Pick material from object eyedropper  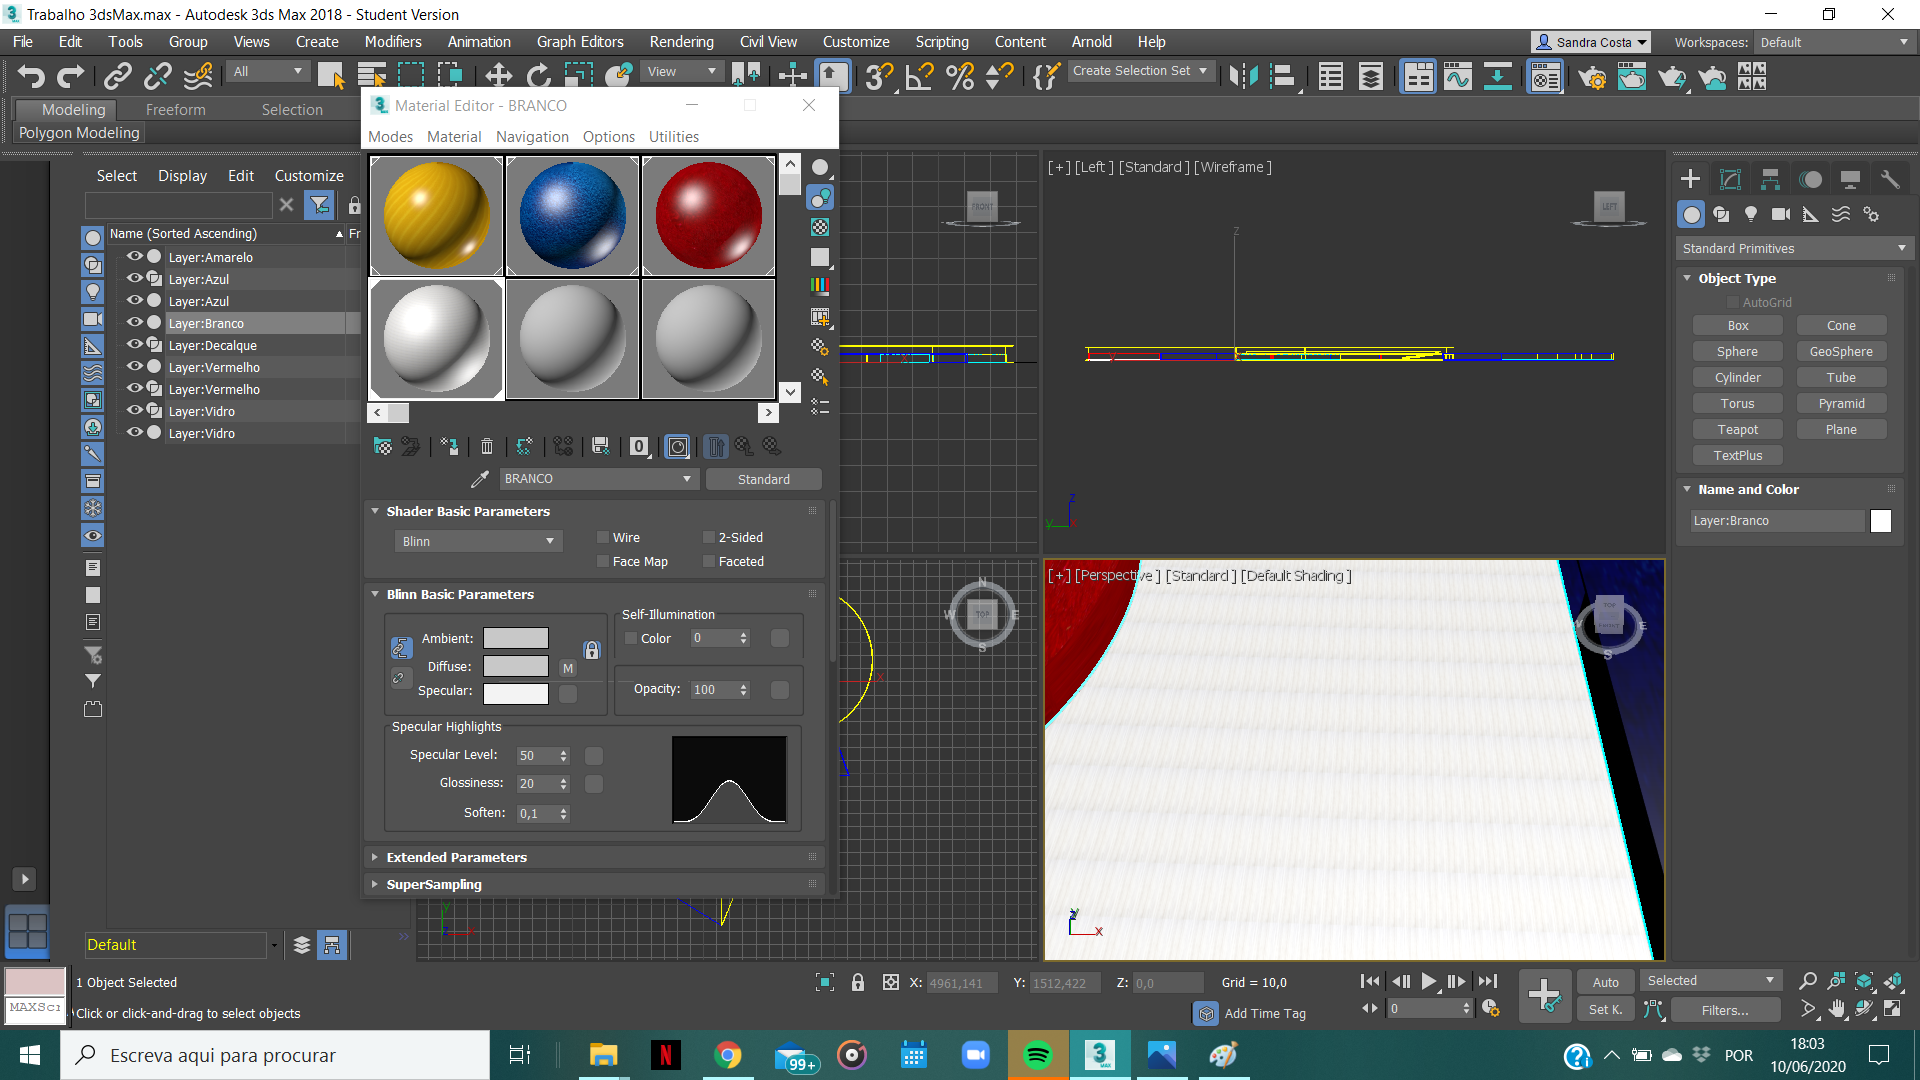480,479
